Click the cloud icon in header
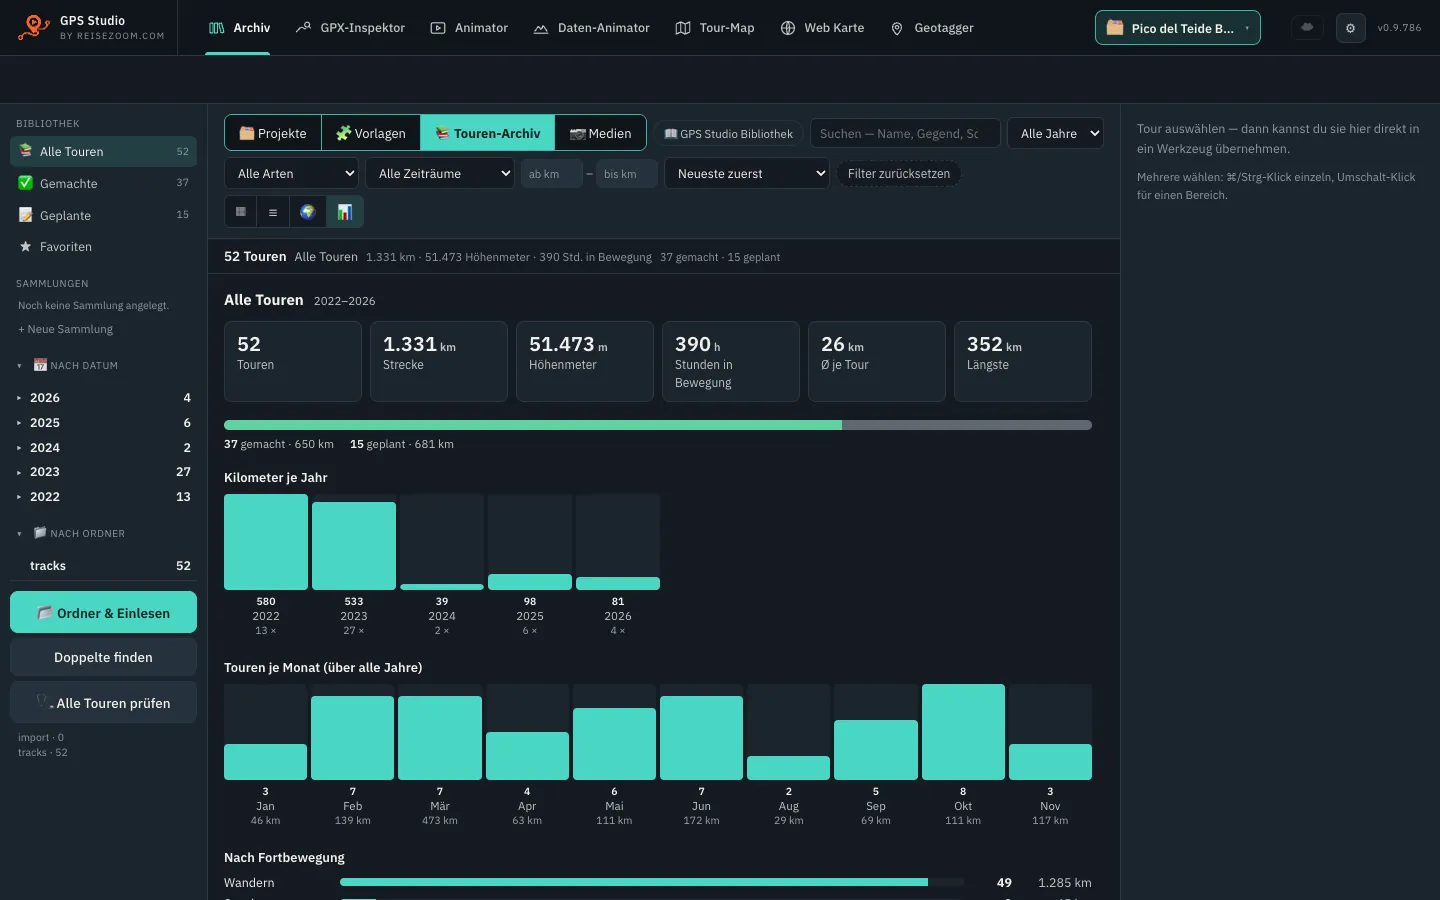1440x900 pixels. pyautogui.click(x=1307, y=28)
